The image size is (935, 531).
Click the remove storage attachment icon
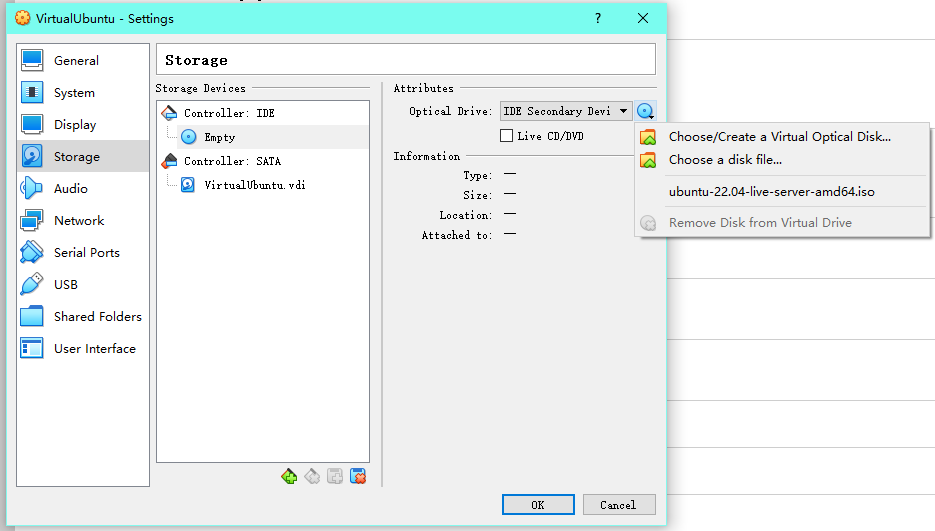[358, 476]
